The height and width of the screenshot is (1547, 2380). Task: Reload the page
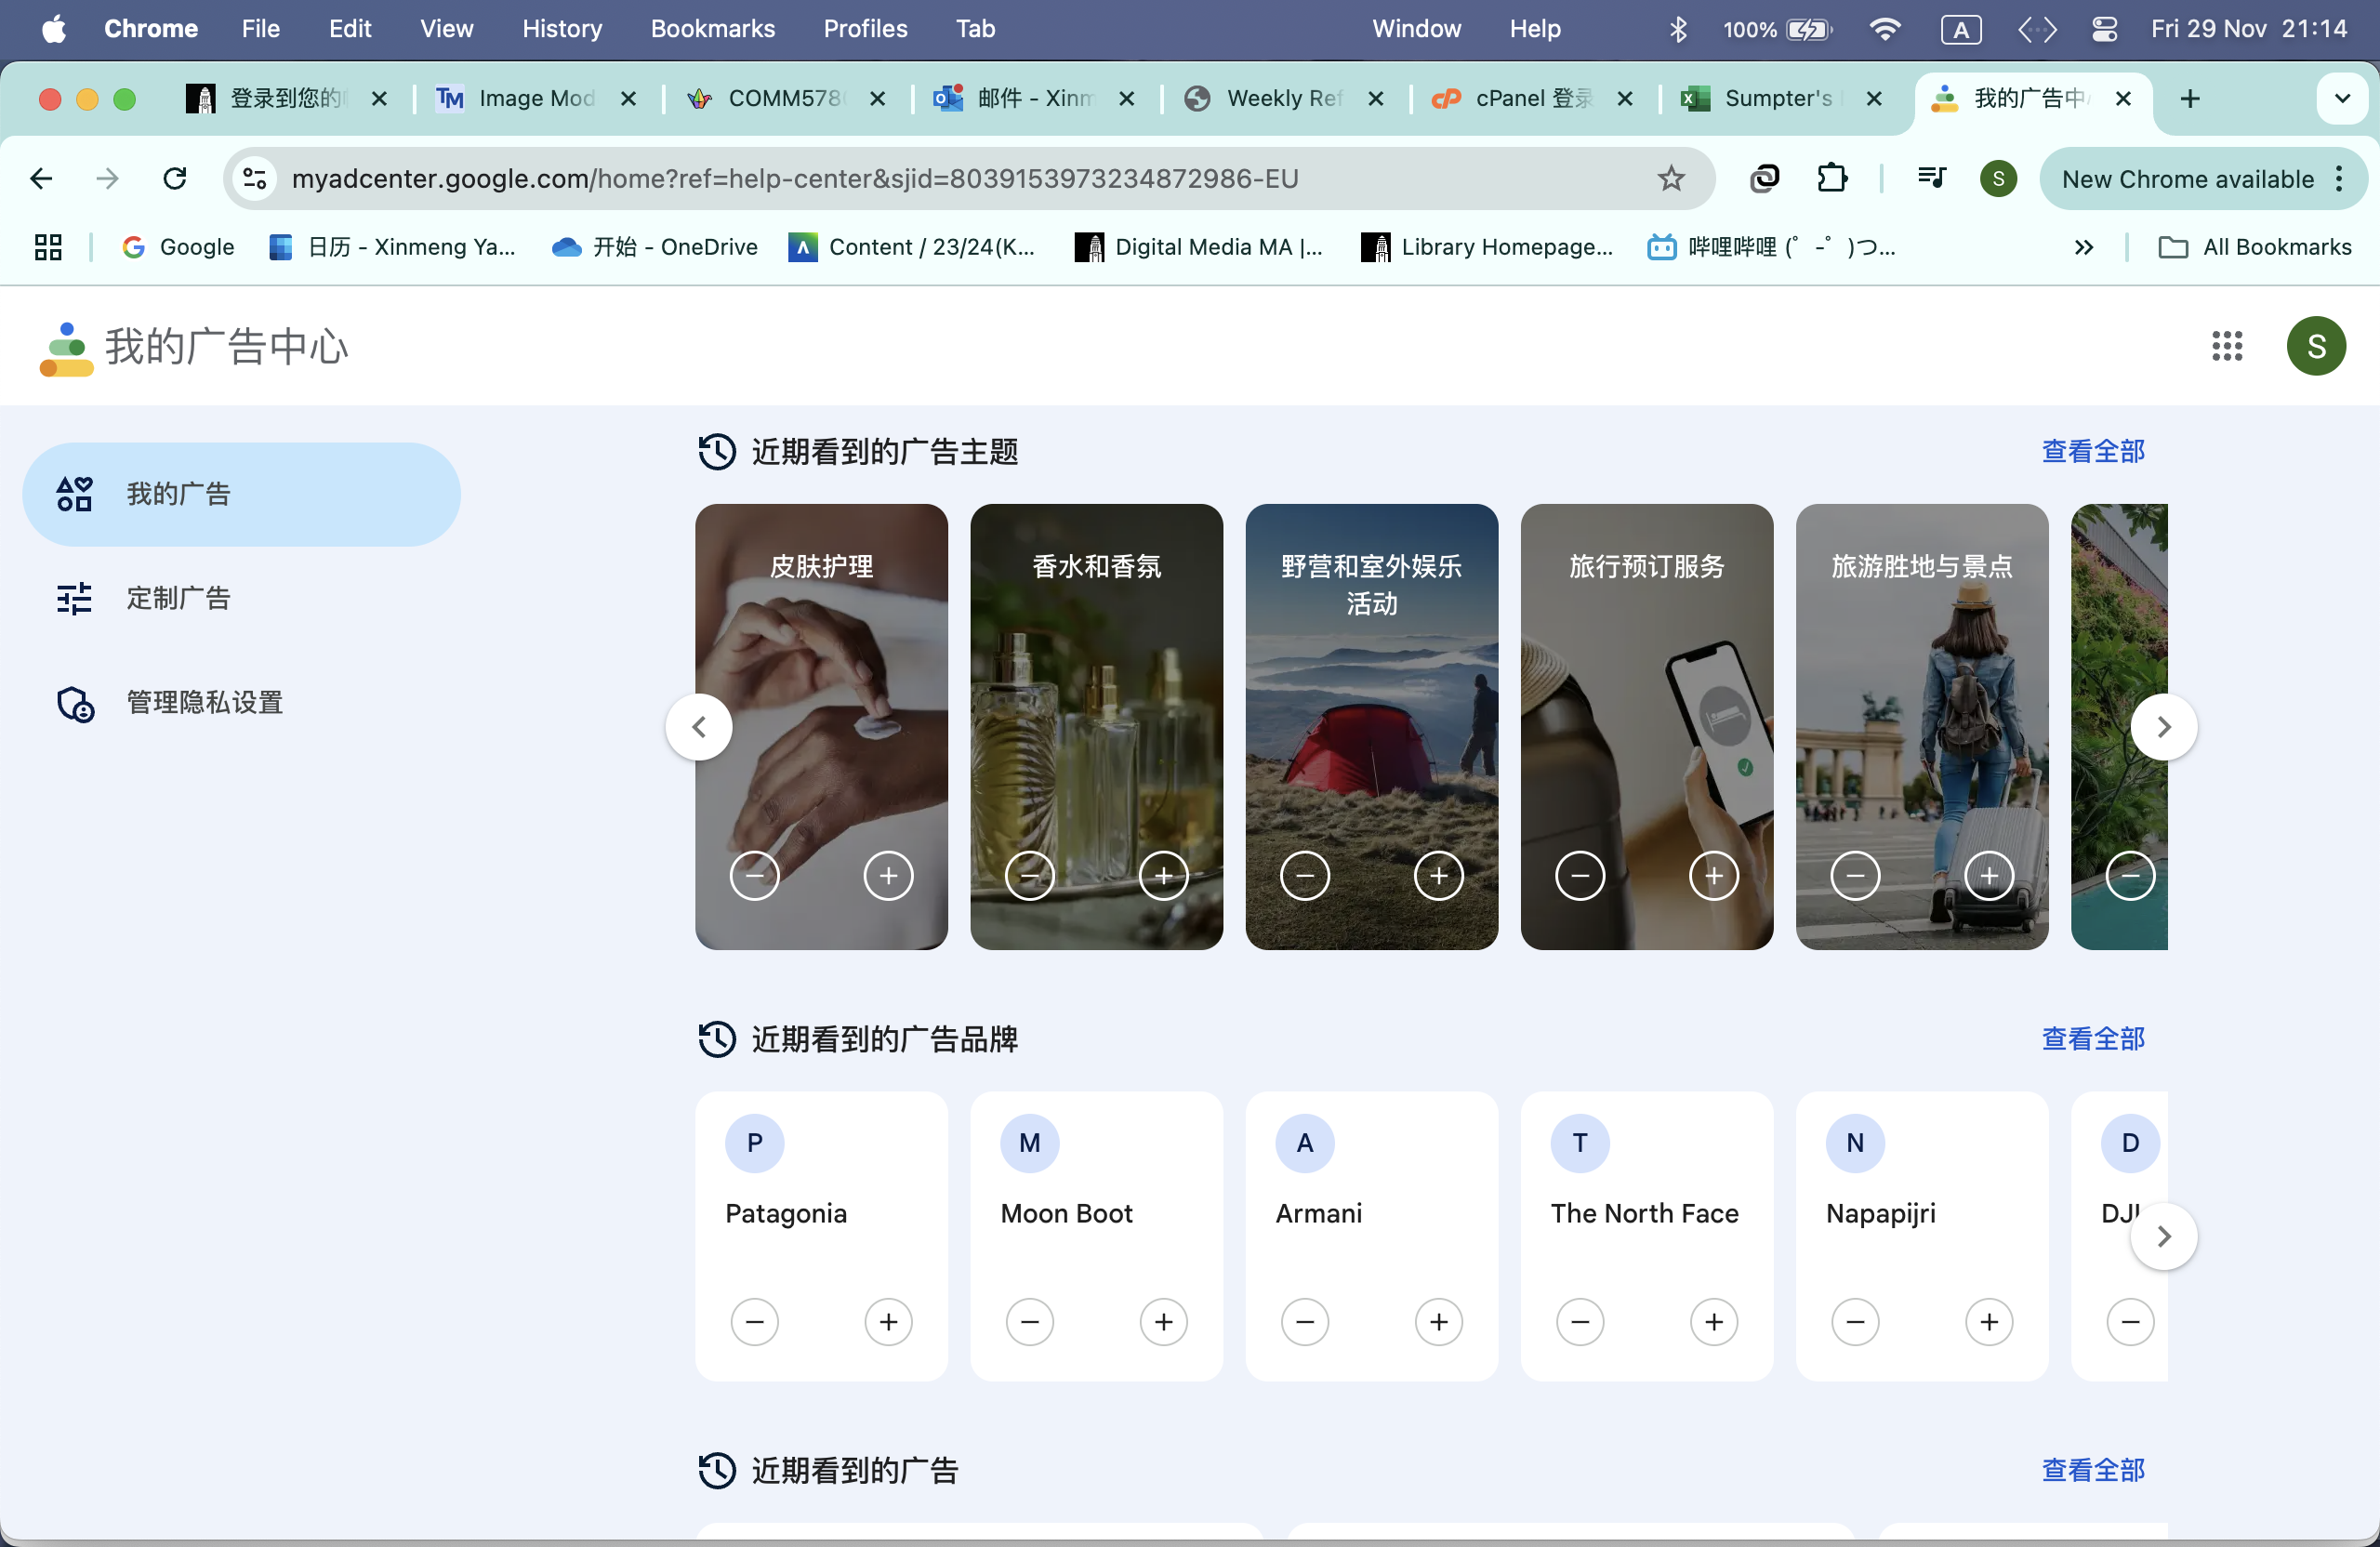[175, 179]
